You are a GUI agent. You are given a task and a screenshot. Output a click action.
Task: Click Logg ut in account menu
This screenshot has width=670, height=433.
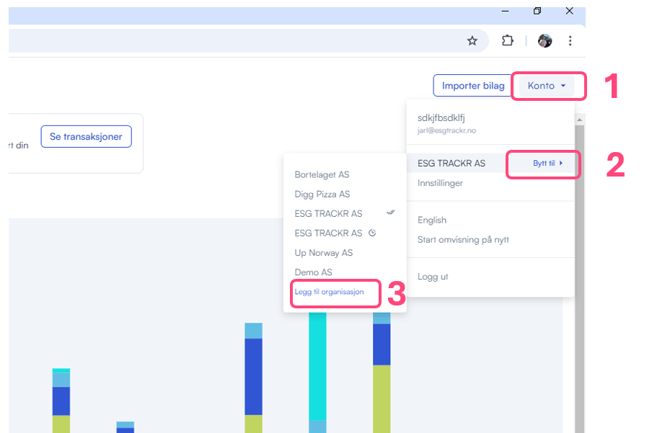coord(434,277)
